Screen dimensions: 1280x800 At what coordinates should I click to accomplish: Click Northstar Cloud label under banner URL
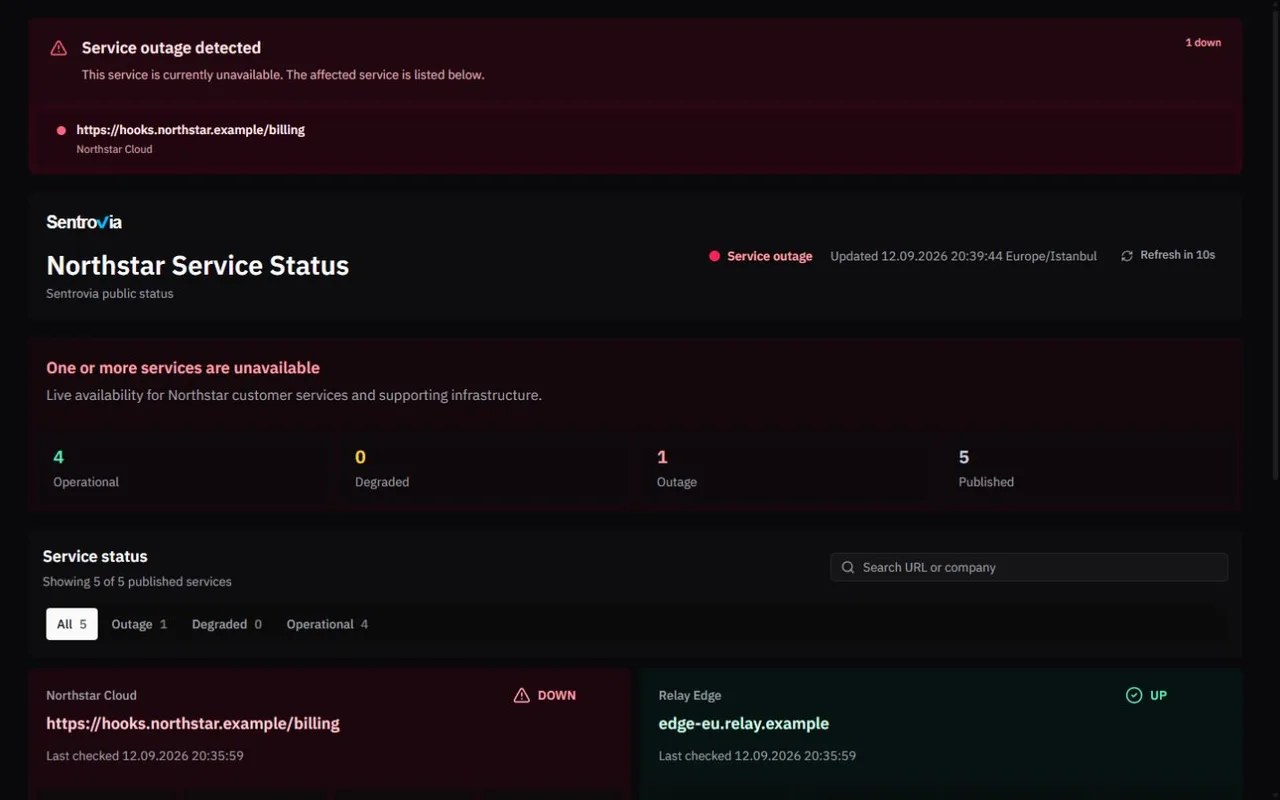(x=114, y=149)
